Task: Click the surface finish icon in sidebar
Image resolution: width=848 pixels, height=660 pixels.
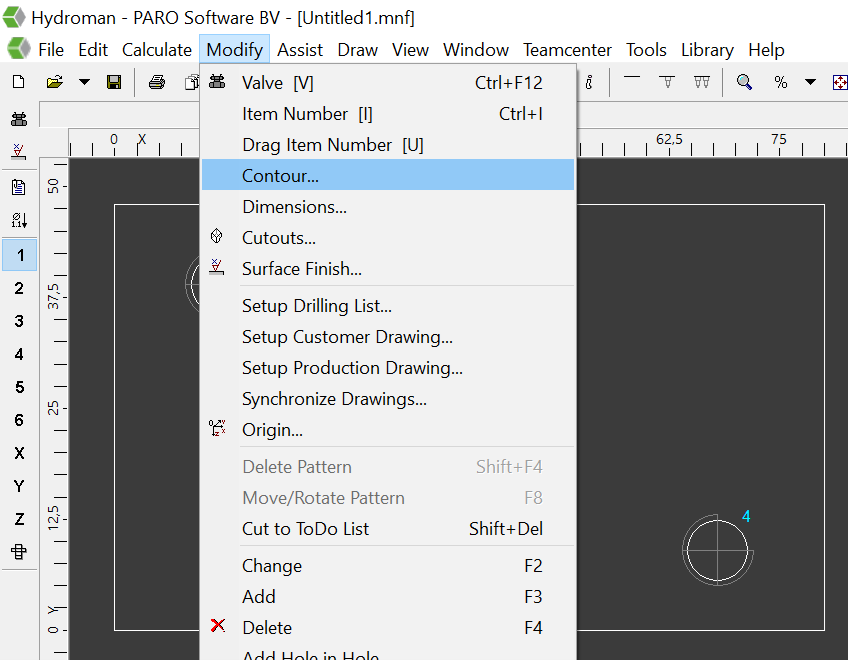Action: click(x=18, y=151)
